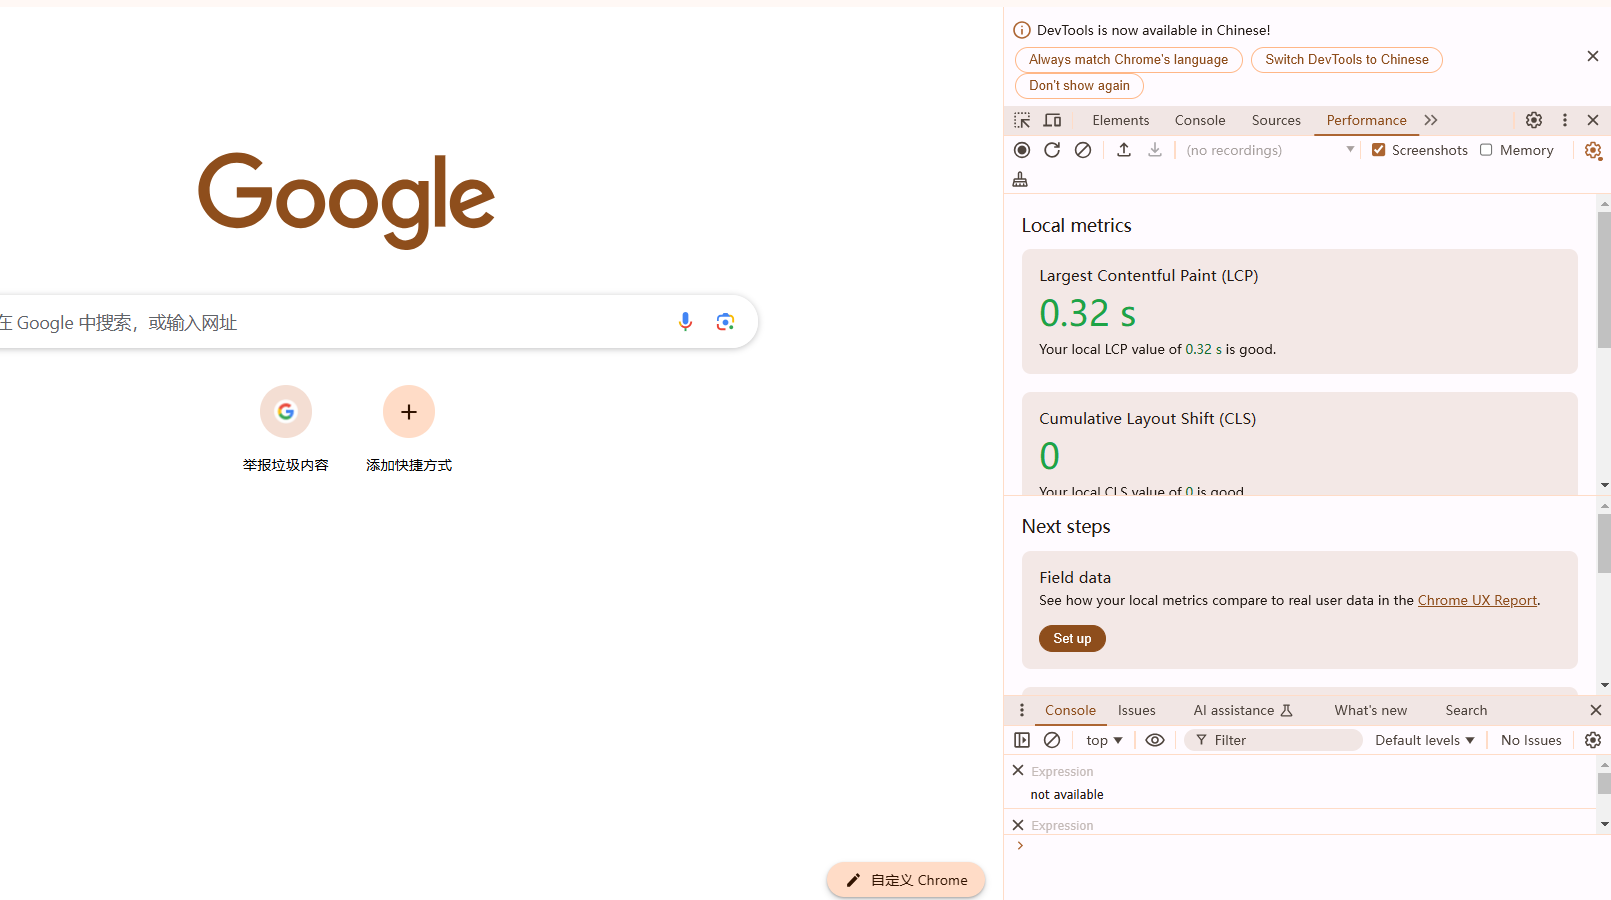1611x900 pixels.
Task: Select the inspect element picker icon
Action: (1021, 120)
